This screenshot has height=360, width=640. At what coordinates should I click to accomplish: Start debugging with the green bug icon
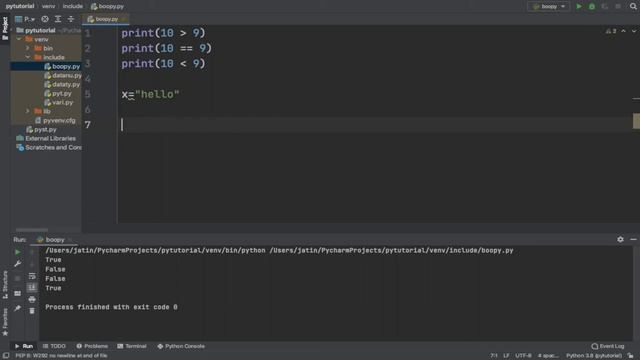pyautogui.click(x=592, y=7)
